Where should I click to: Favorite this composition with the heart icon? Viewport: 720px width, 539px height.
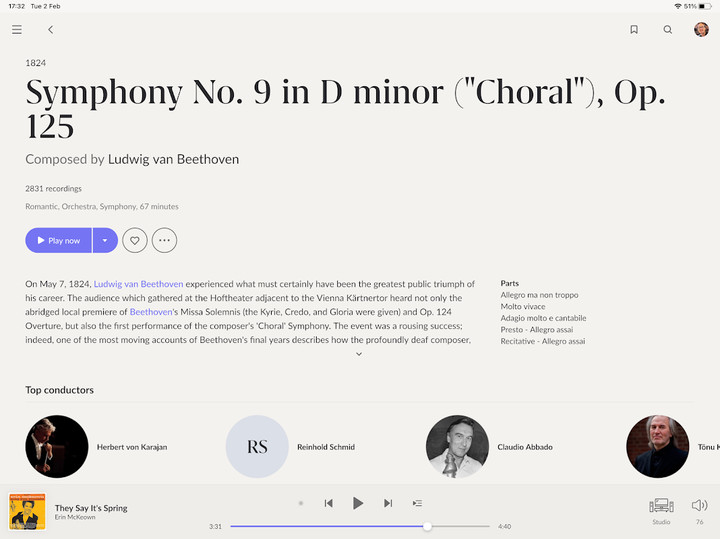pos(135,240)
